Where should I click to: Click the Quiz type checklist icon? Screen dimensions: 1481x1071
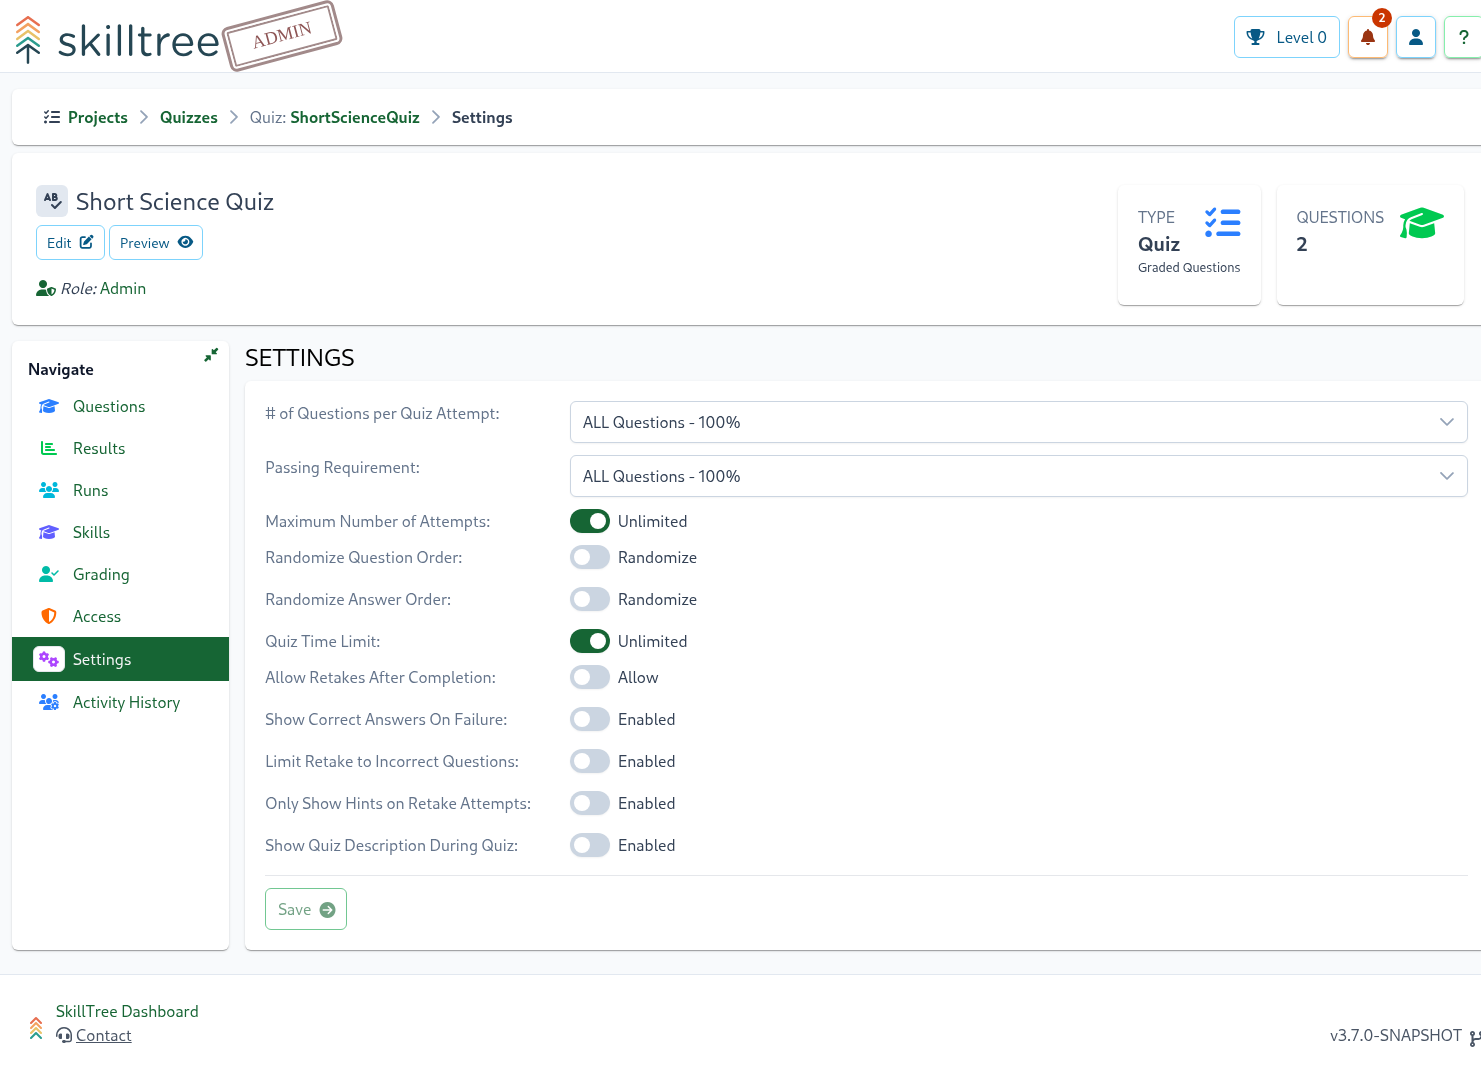coord(1222,222)
